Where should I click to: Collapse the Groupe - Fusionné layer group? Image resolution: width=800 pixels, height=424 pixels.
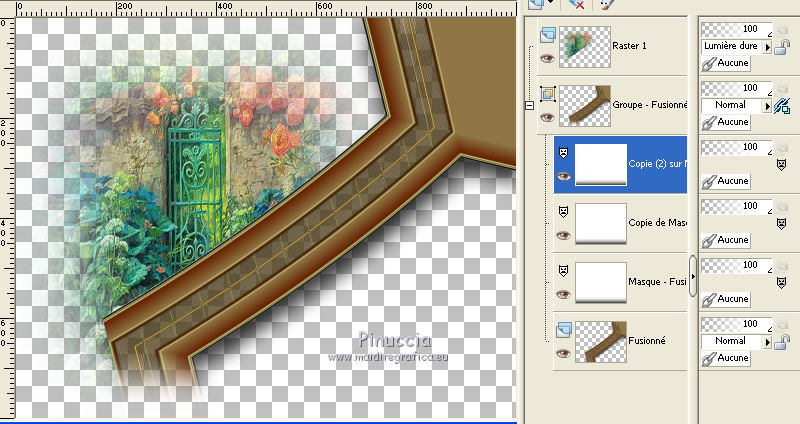(530, 106)
